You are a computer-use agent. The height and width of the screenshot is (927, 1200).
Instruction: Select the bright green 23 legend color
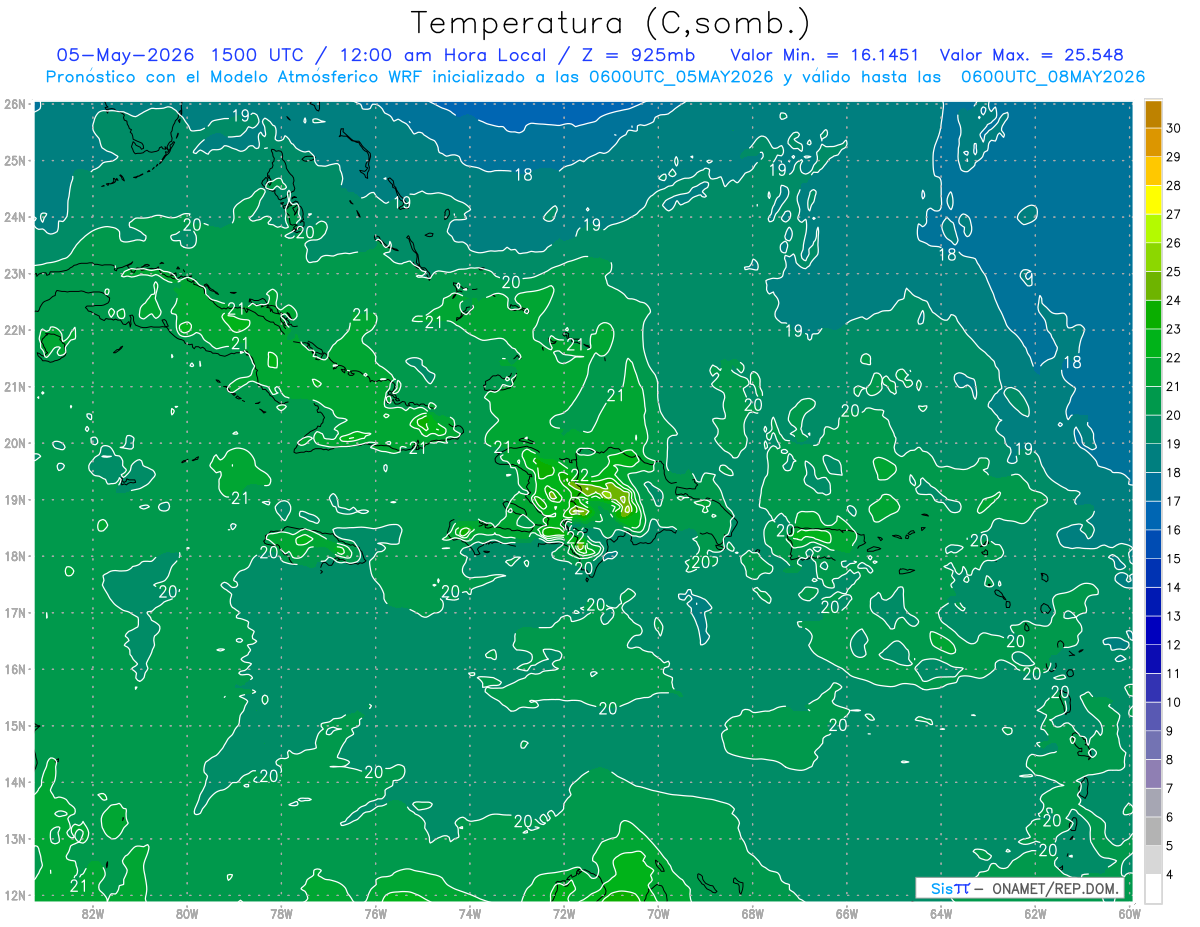pyautogui.click(x=1153, y=316)
